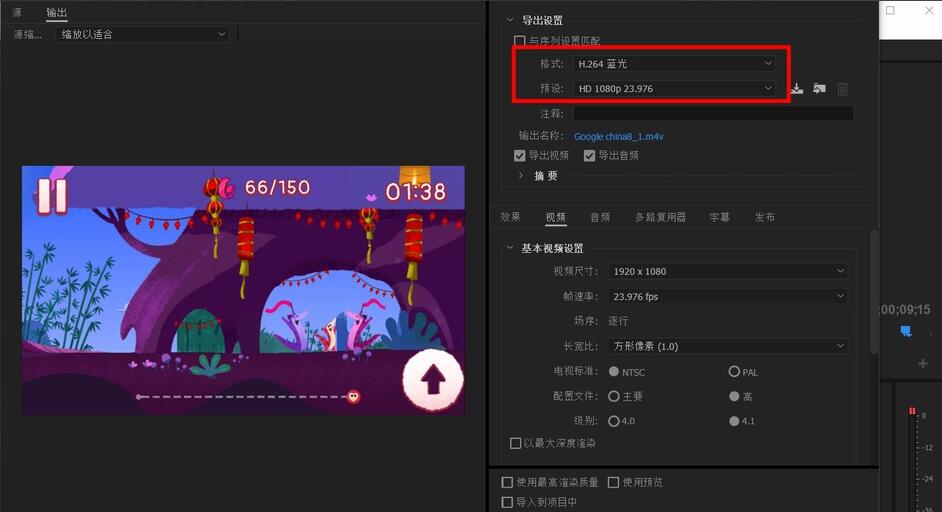Select the High profile radio button
The width and height of the screenshot is (942, 512).
tap(734, 397)
